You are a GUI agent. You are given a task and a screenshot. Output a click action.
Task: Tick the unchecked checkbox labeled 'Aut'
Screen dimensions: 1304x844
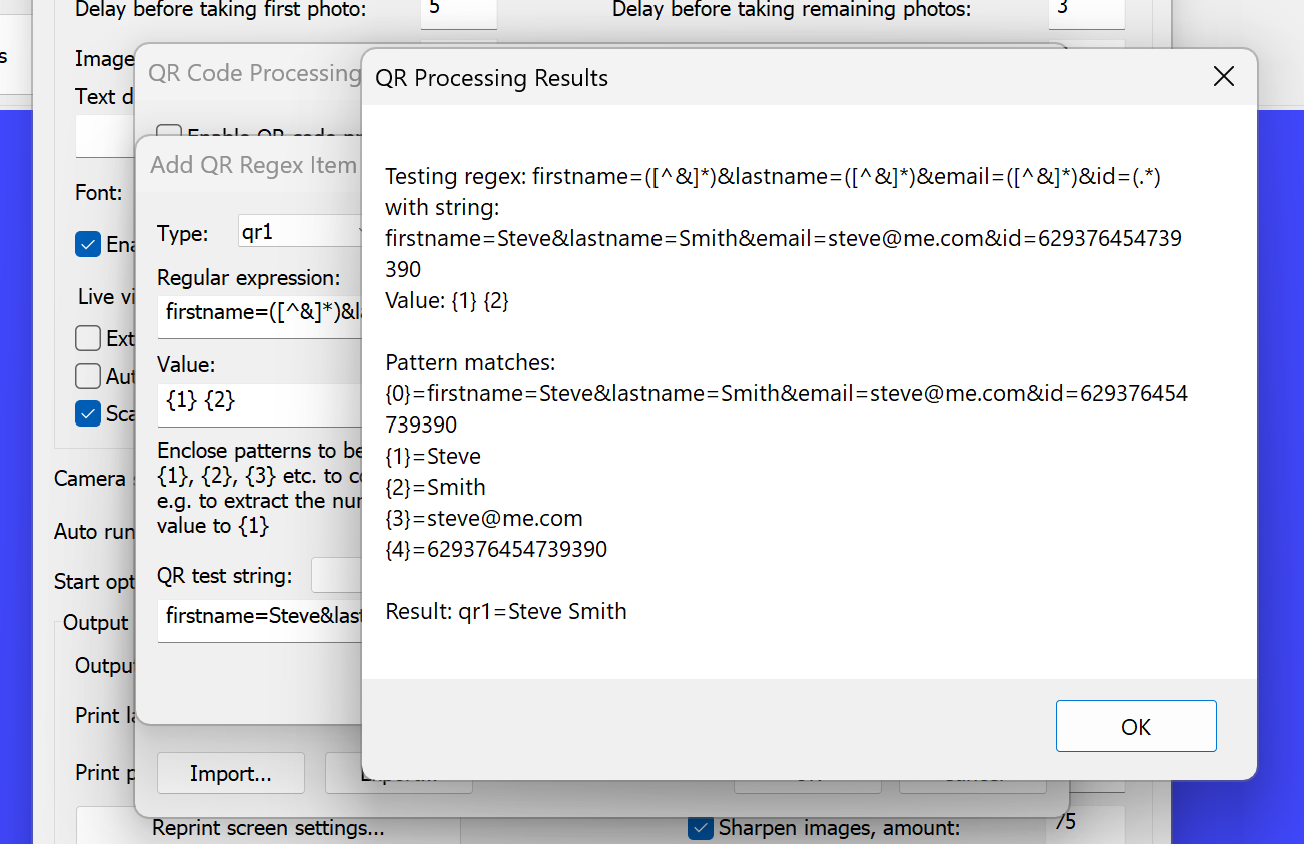click(x=88, y=376)
